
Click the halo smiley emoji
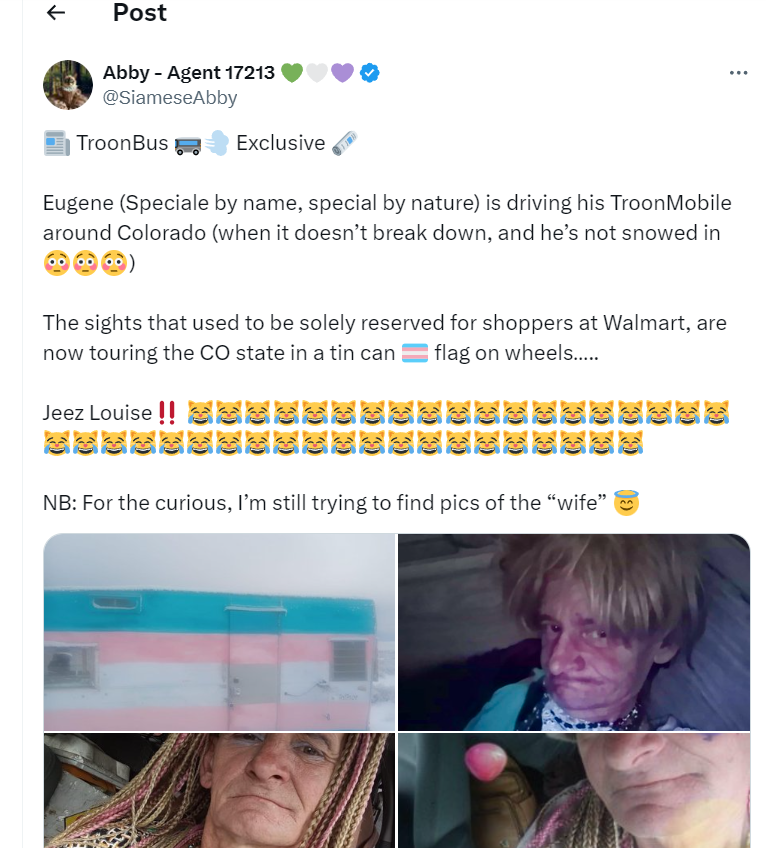(626, 502)
